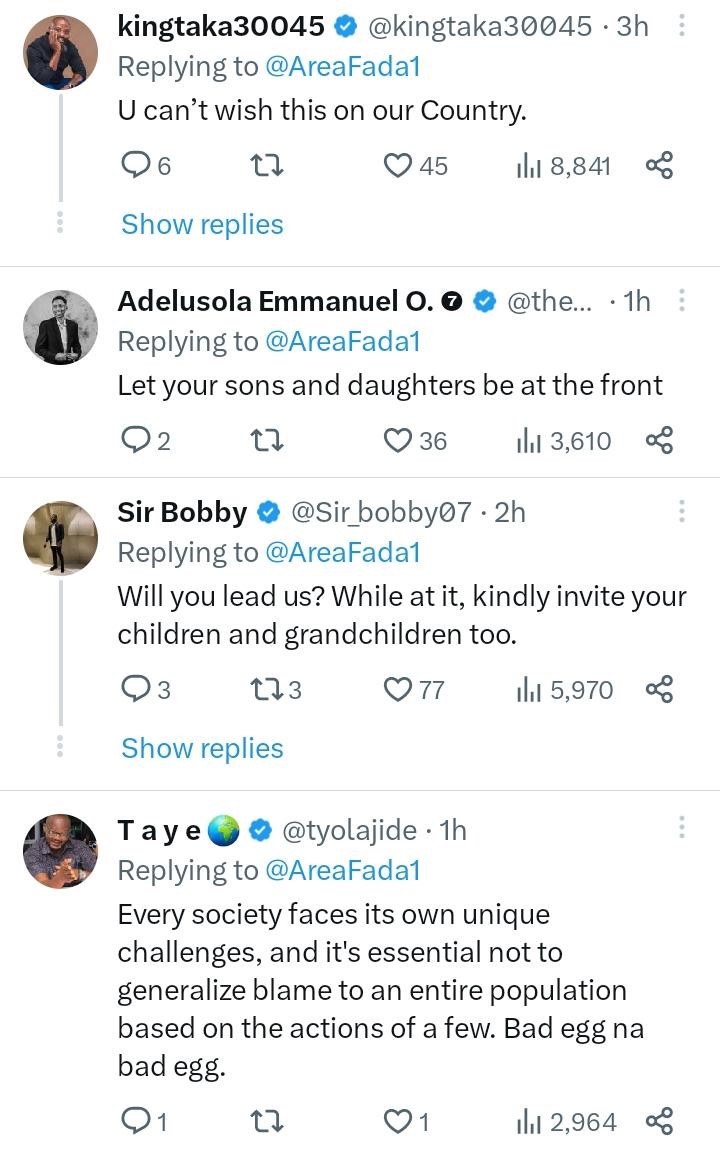The height and width of the screenshot is (1154, 720).
Task: Like Adelusola Emmanuel's tweet
Action: coord(399,440)
